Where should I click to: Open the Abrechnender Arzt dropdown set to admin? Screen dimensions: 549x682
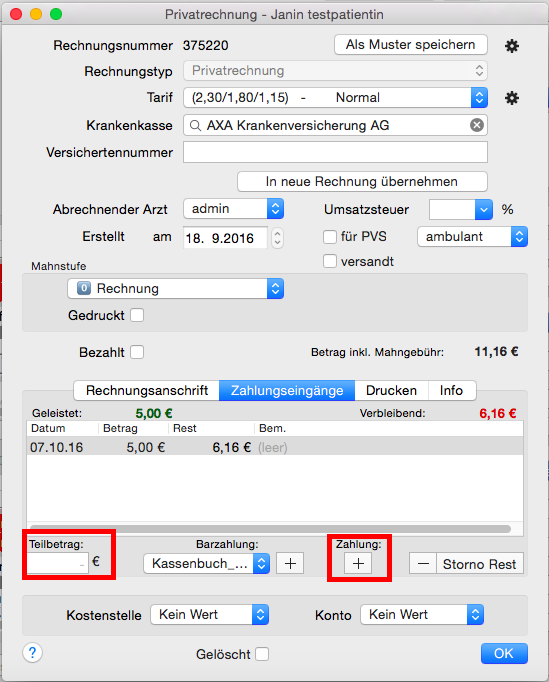click(x=234, y=209)
